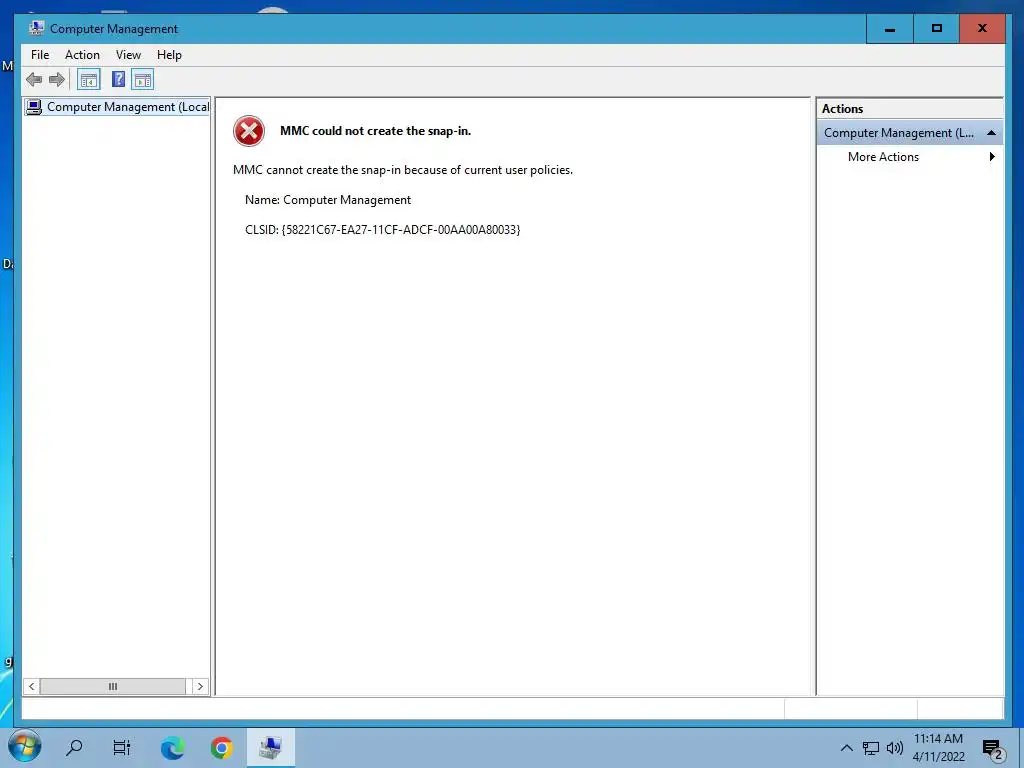This screenshot has height=768, width=1024.
Task: Open the taskbar clock and date
Action: point(938,748)
